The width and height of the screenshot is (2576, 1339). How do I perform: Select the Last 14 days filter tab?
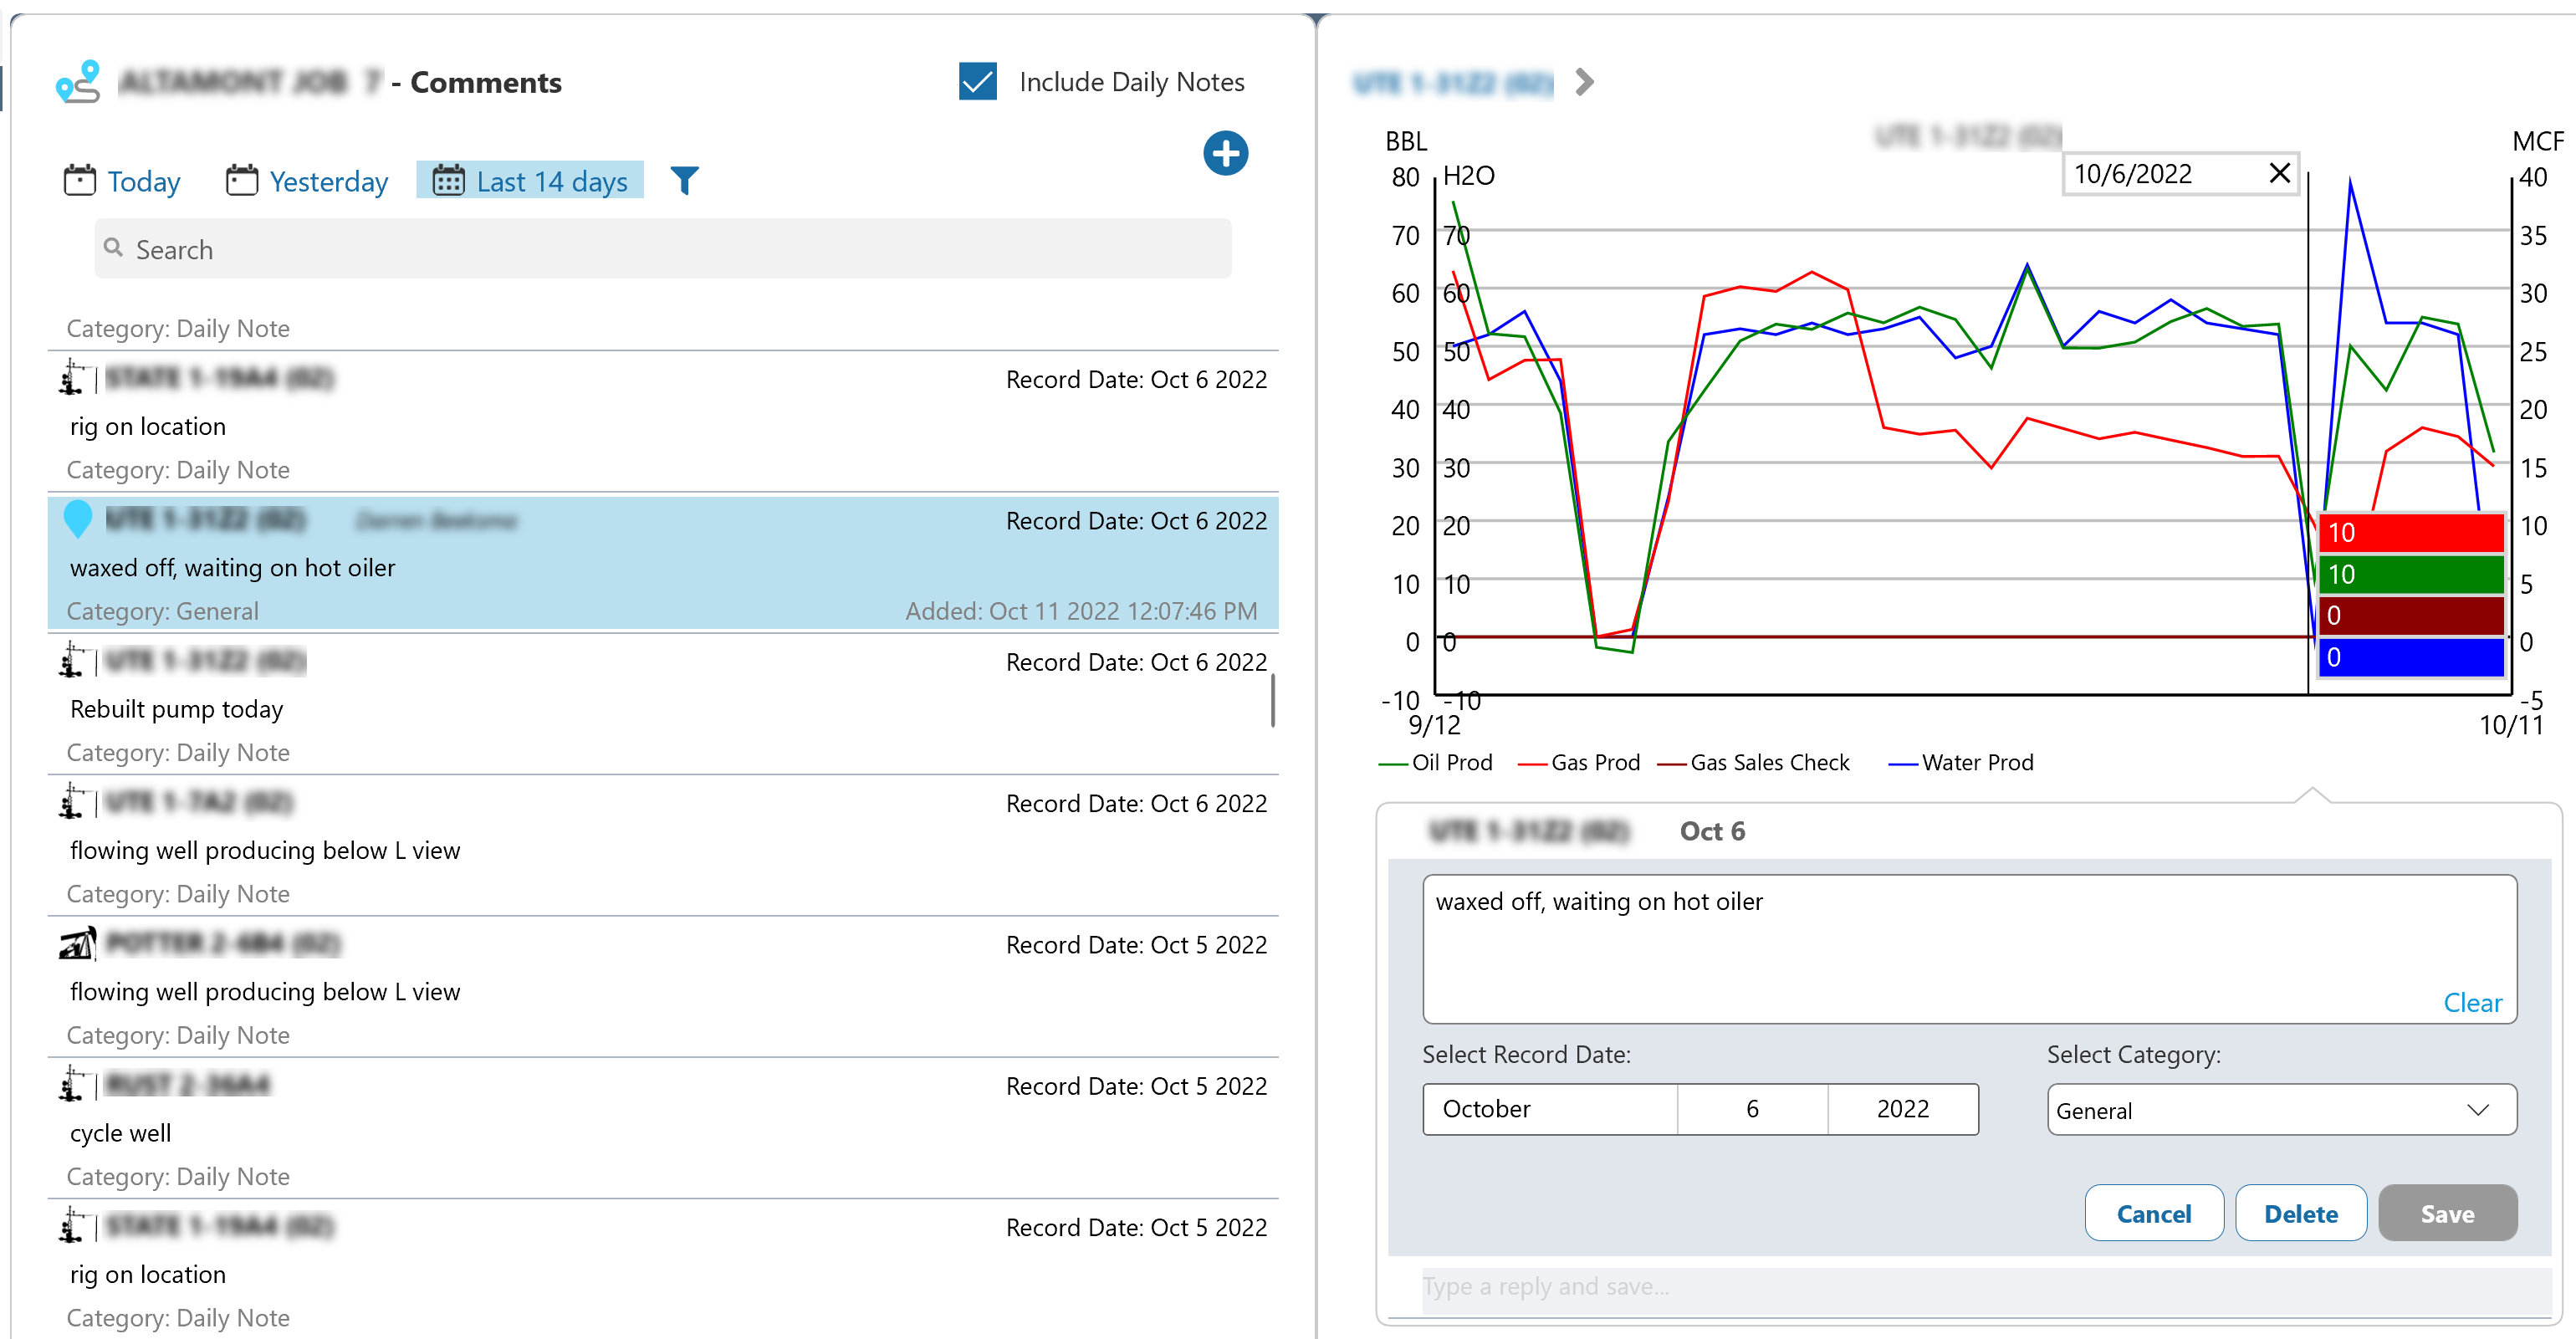(530, 181)
